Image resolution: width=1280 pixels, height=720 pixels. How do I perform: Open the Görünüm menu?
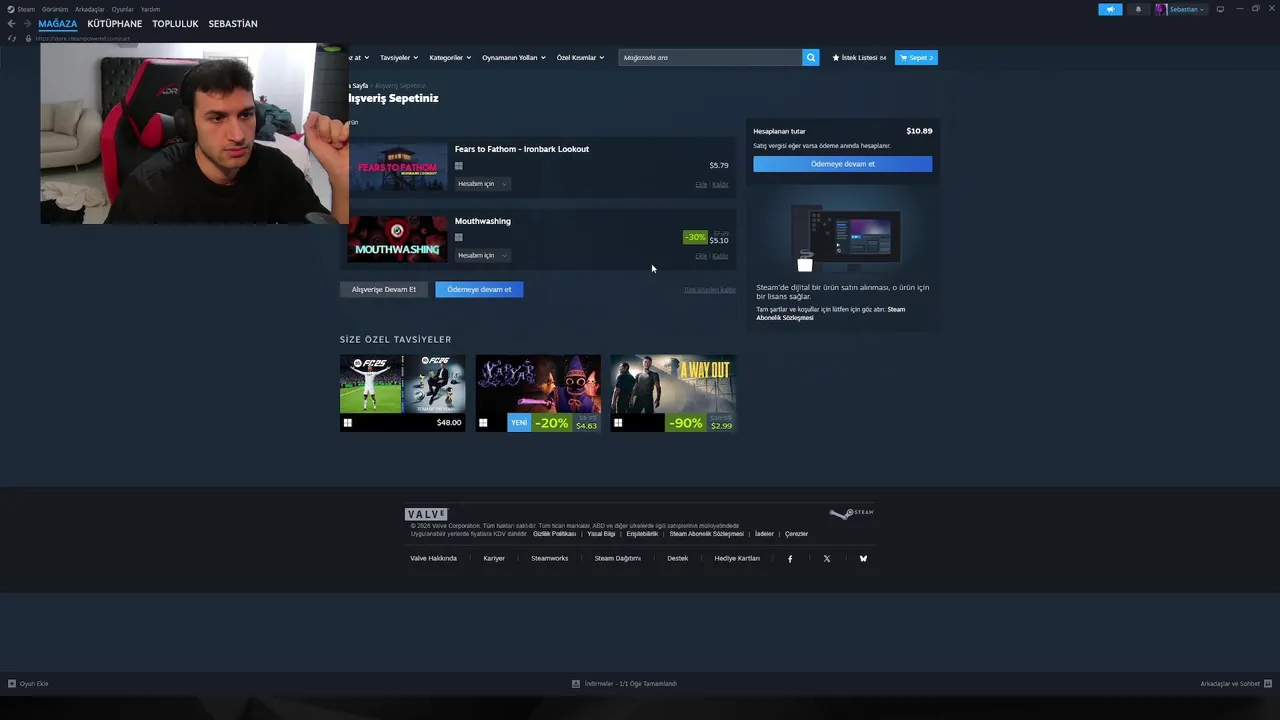pyautogui.click(x=55, y=9)
